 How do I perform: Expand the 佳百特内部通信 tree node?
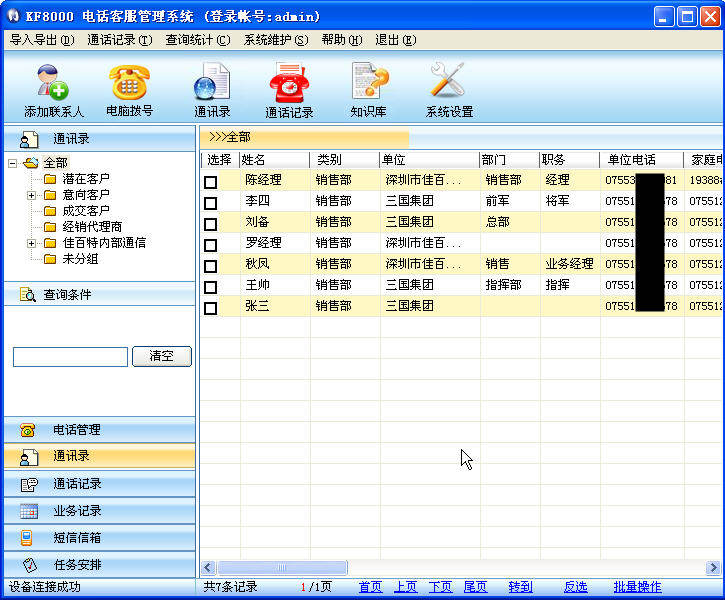[x=31, y=243]
